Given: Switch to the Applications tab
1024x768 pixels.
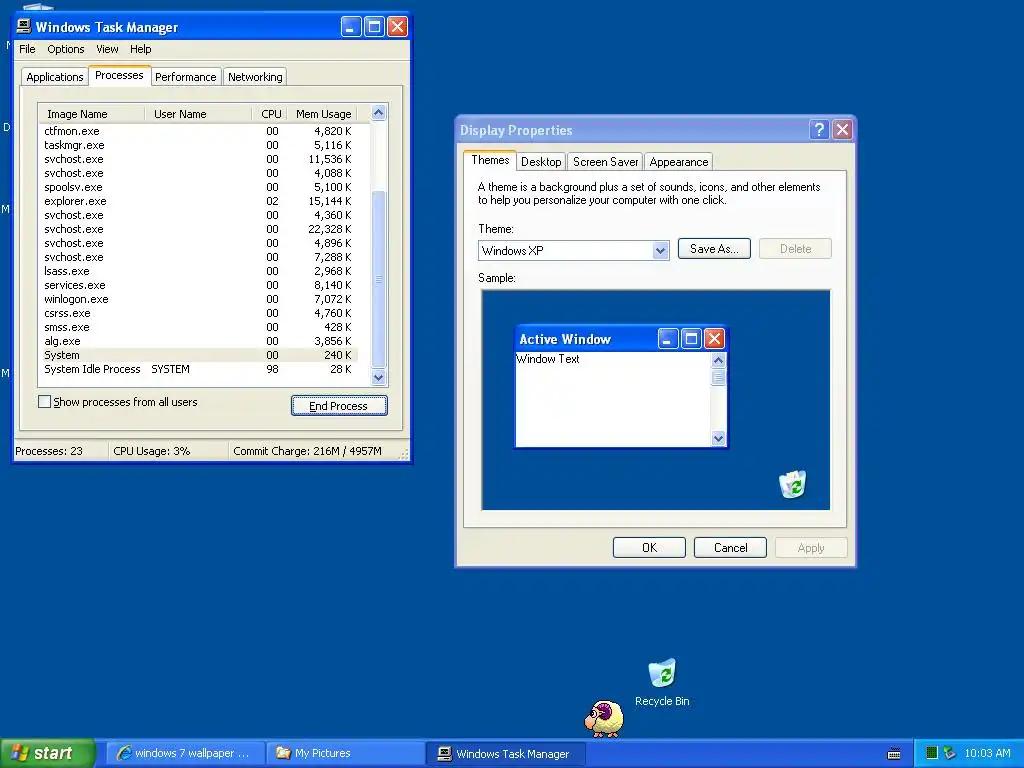Looking at the screenshot, I should pos(55,77).
